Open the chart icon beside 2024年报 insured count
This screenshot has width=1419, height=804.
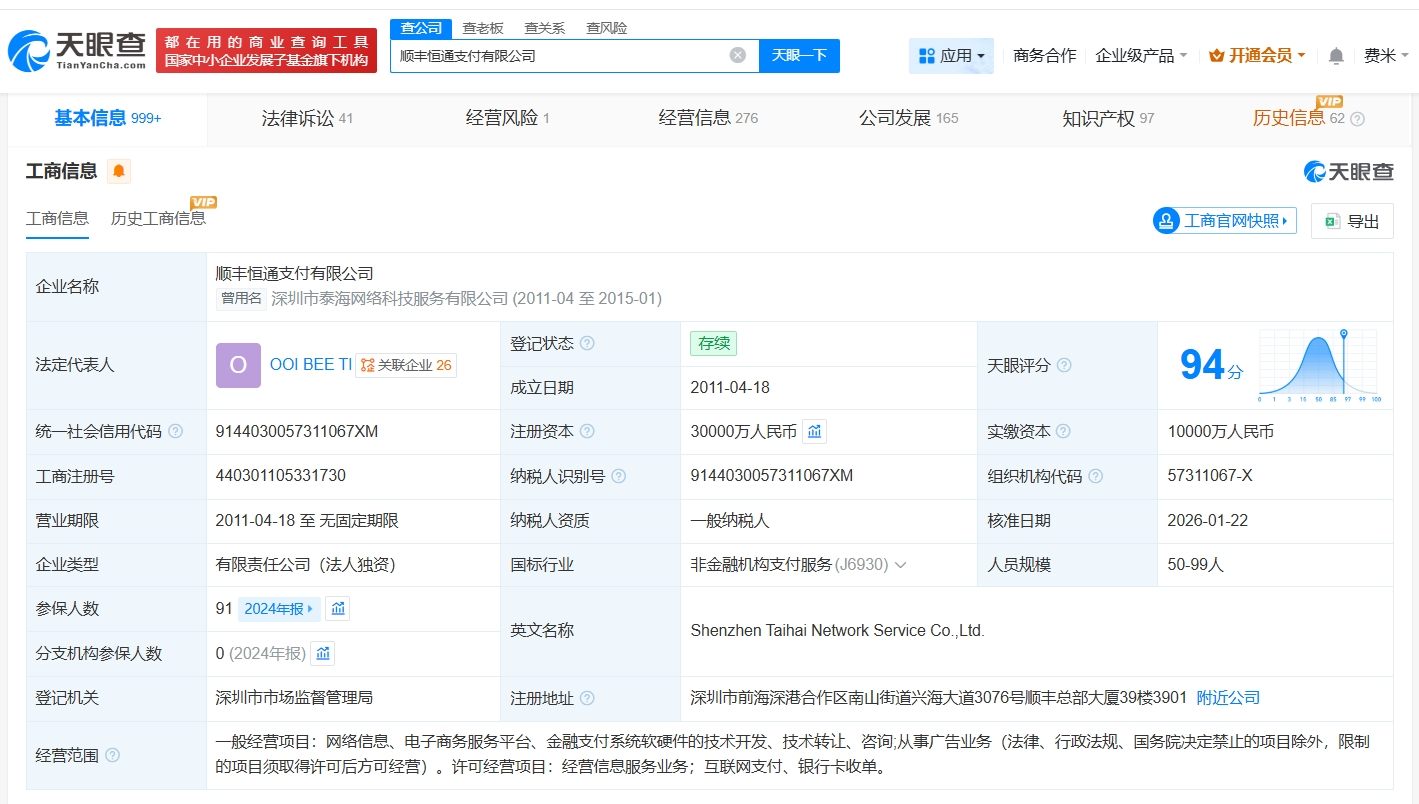(x=338, y=608)
